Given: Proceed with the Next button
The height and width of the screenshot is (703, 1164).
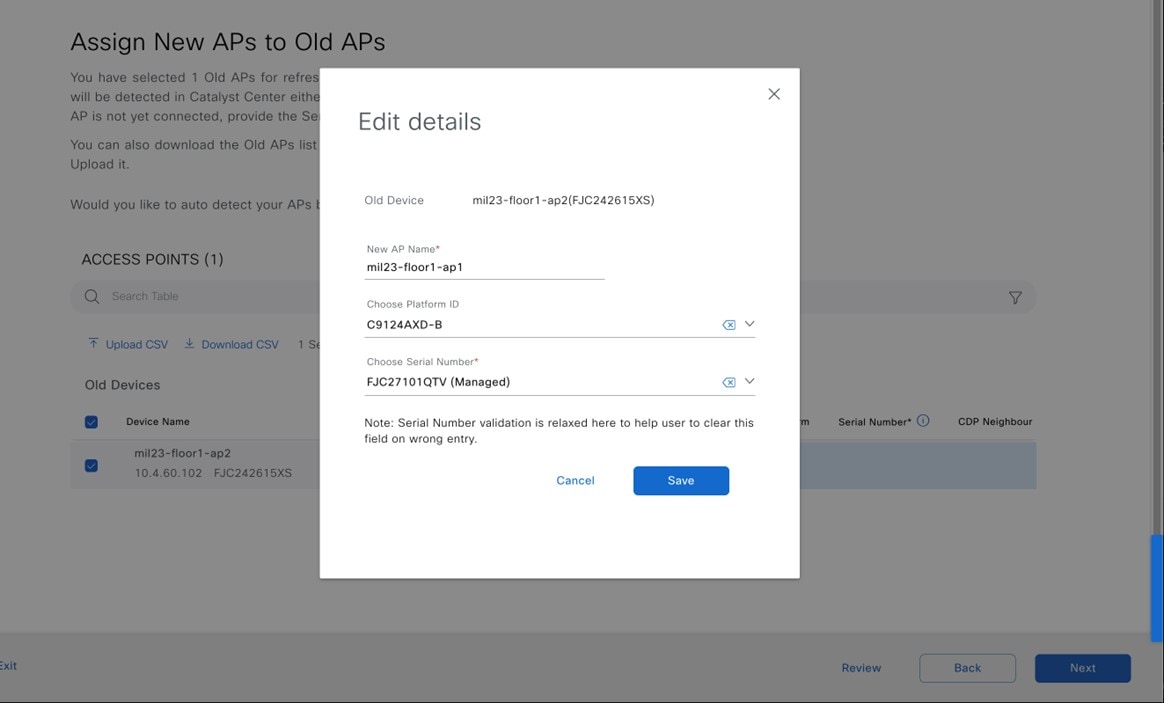Looking at the screenshot, I should (x=1082, y=668).
